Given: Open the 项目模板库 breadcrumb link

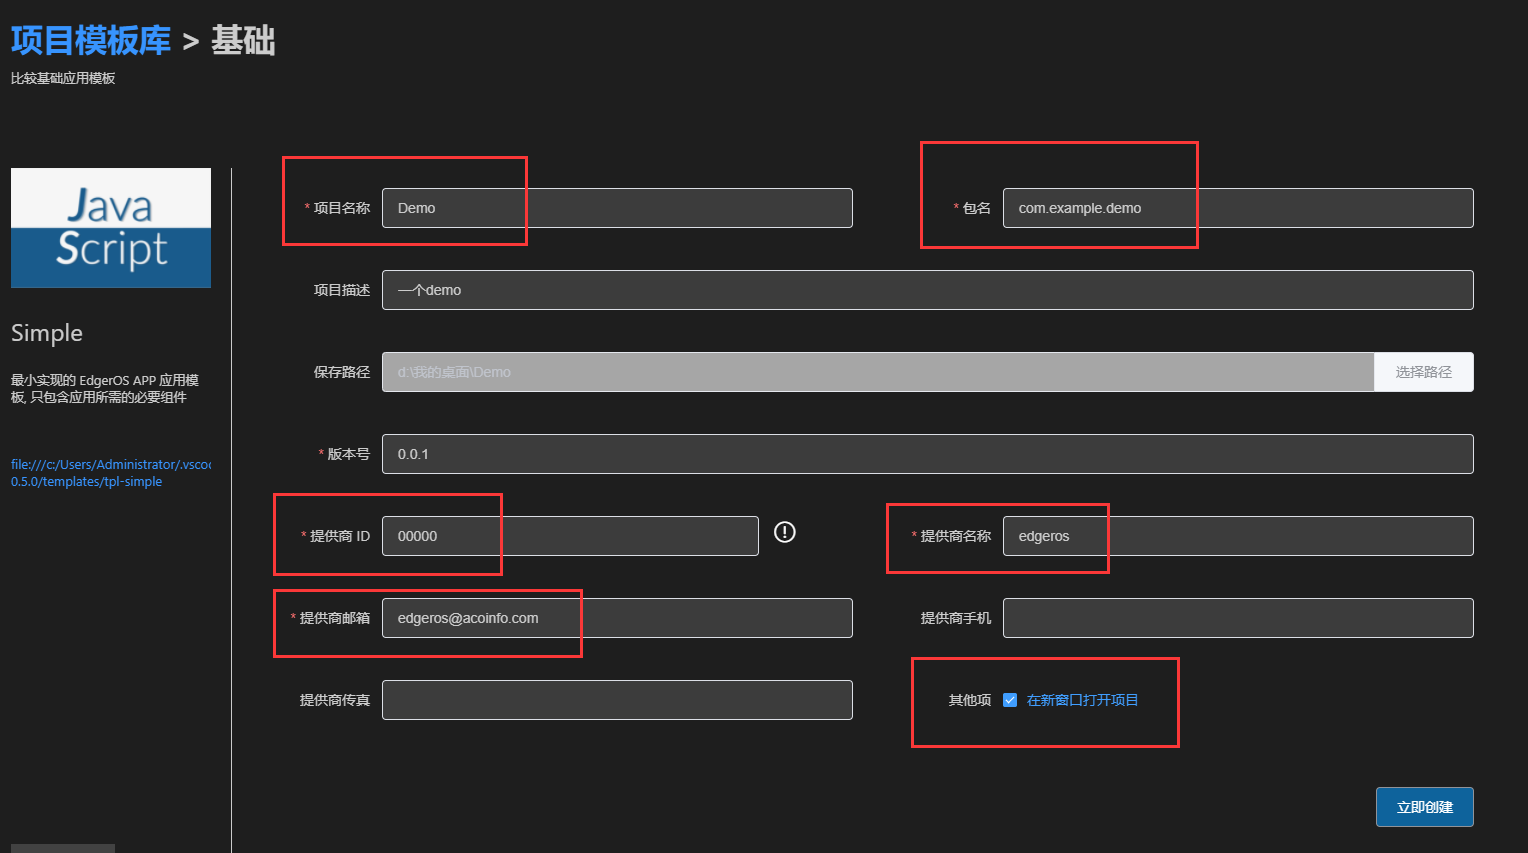Looking at the screenshot, I should 91,40.
